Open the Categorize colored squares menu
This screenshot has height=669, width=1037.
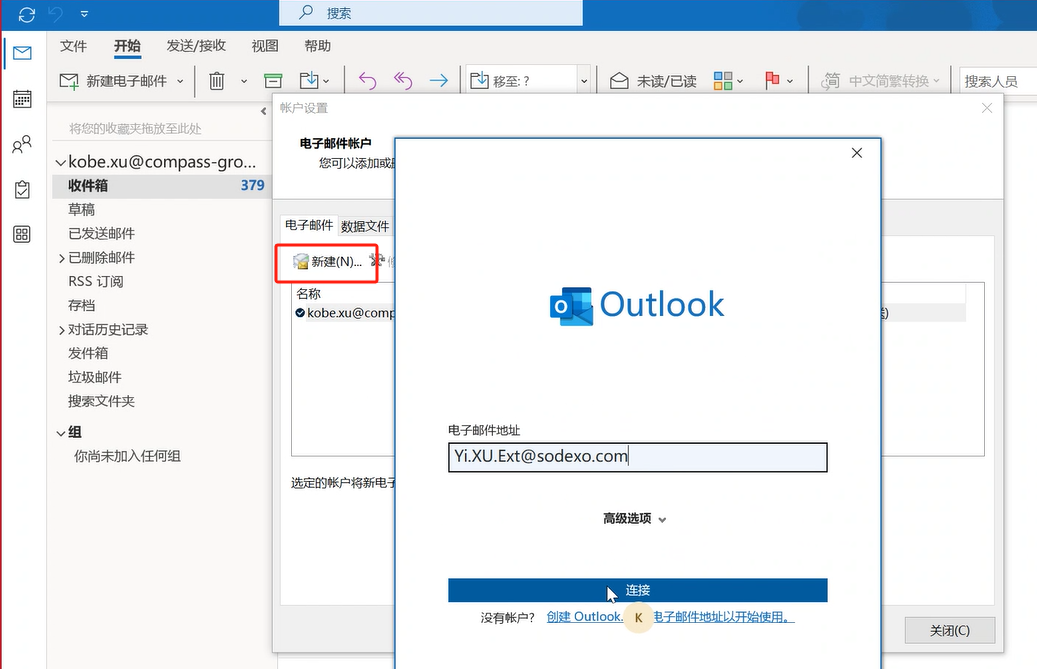tap(728, 81)
